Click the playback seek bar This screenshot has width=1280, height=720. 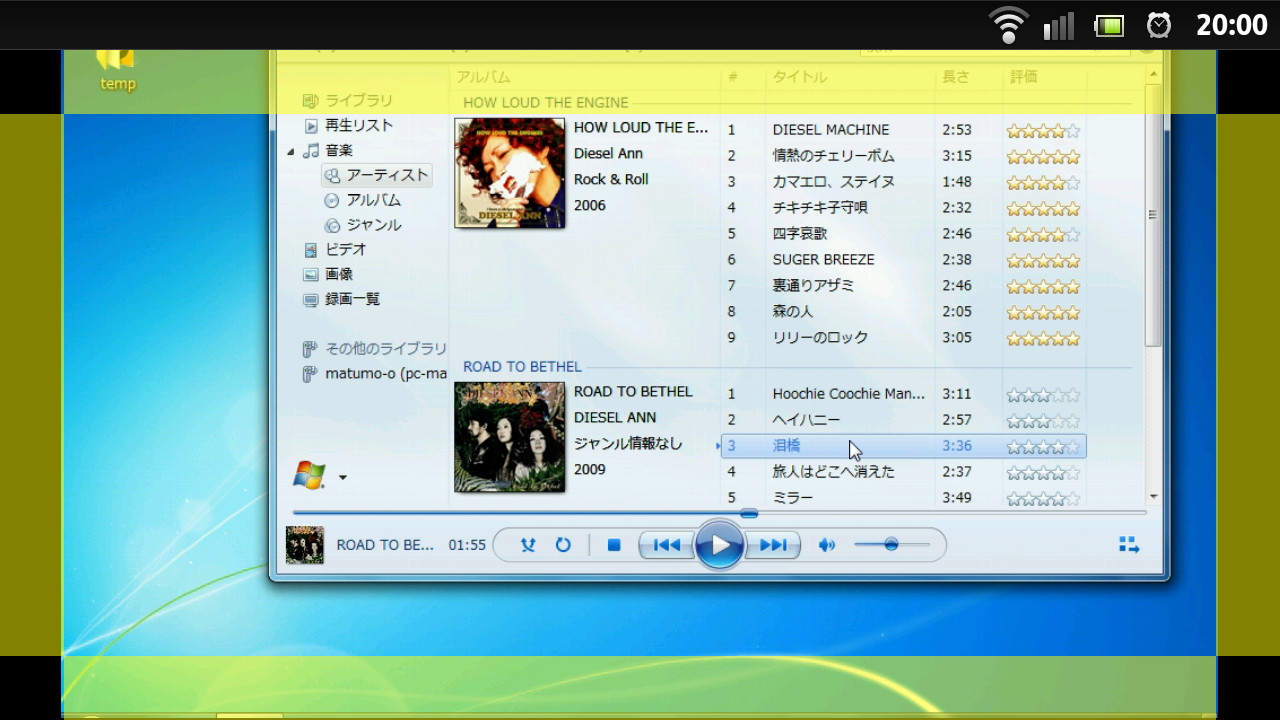[722, 513]
